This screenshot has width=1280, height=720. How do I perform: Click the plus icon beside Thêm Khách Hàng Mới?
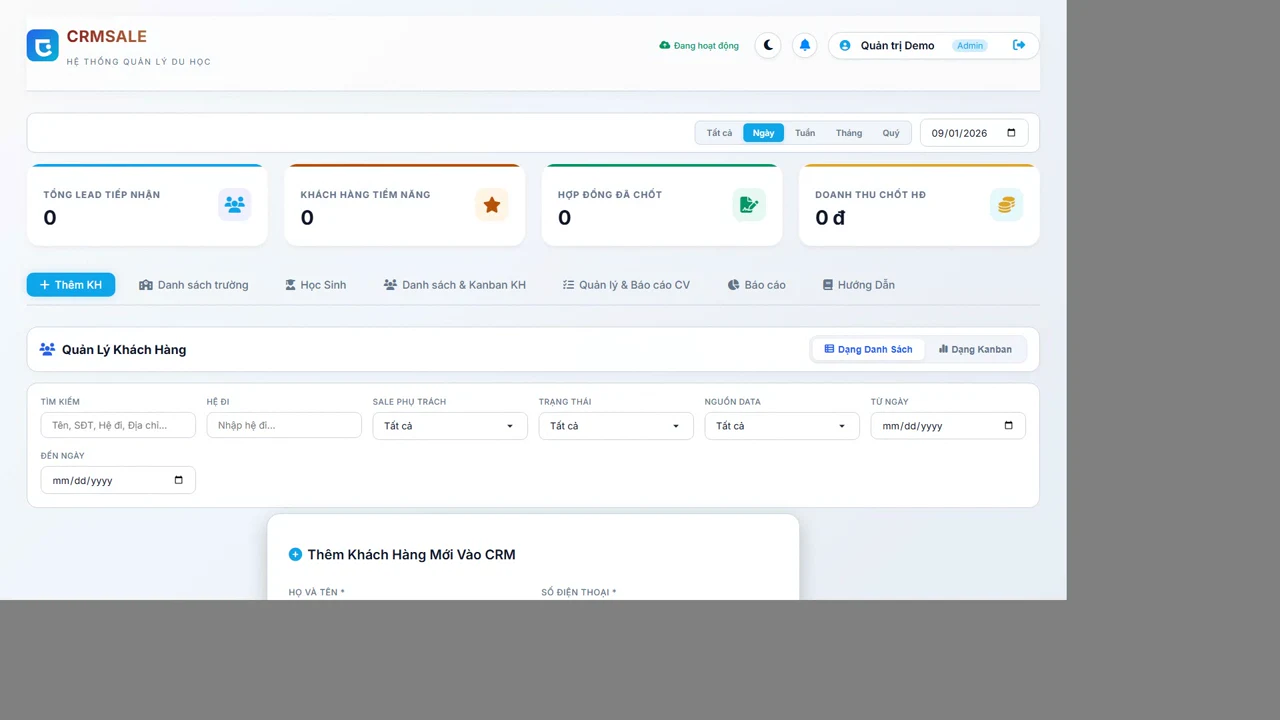click(295, 555)
